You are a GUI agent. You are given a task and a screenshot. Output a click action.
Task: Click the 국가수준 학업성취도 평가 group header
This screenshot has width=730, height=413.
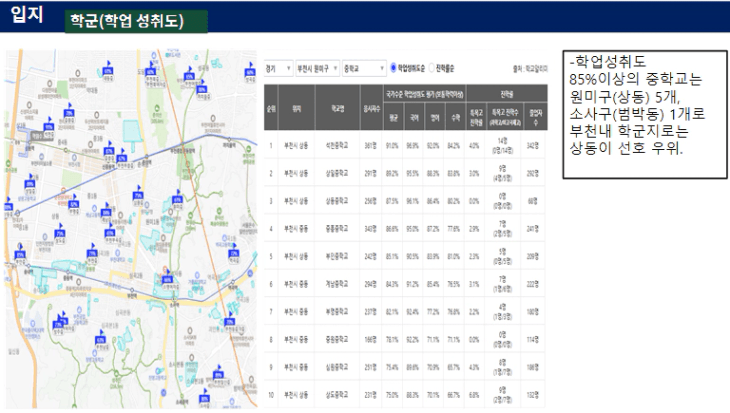click(x=424, y=95)
